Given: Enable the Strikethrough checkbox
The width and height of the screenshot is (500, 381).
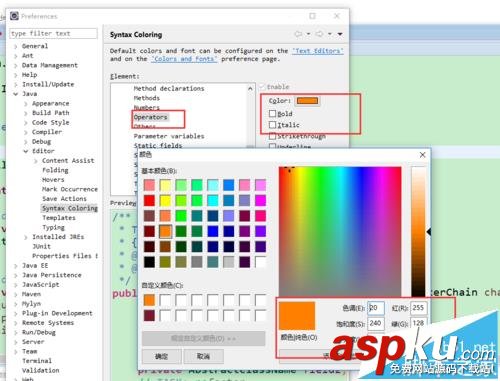Looking at the screenshot, I should click(x=272, y=136).
